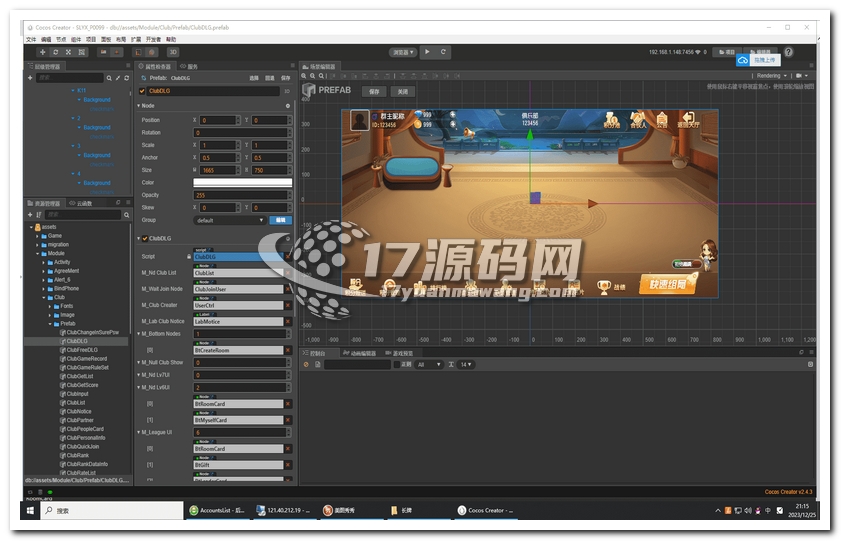Open the preview platform browser dropdown
Screen dimensions: 841x541
pos(403,52)
